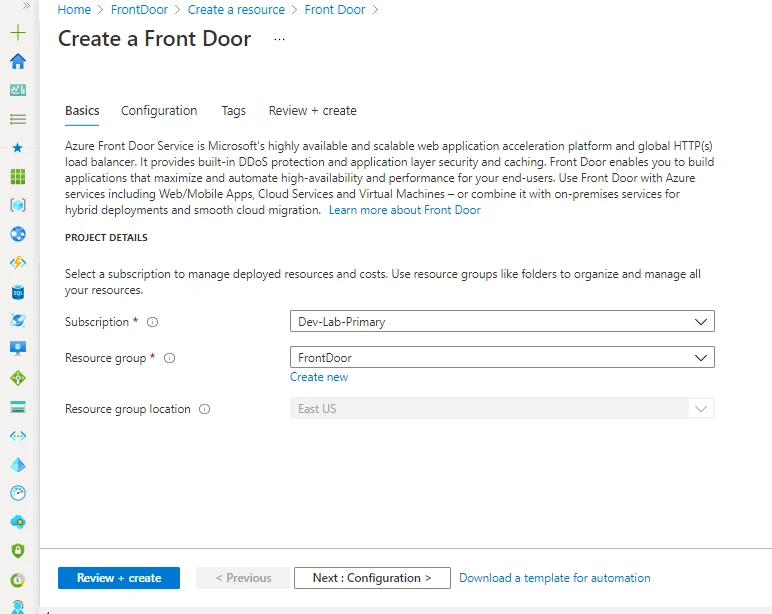
Task: Click the Resource group location East US dropdown
Action: pyautogui.click(x=501, y=409)
